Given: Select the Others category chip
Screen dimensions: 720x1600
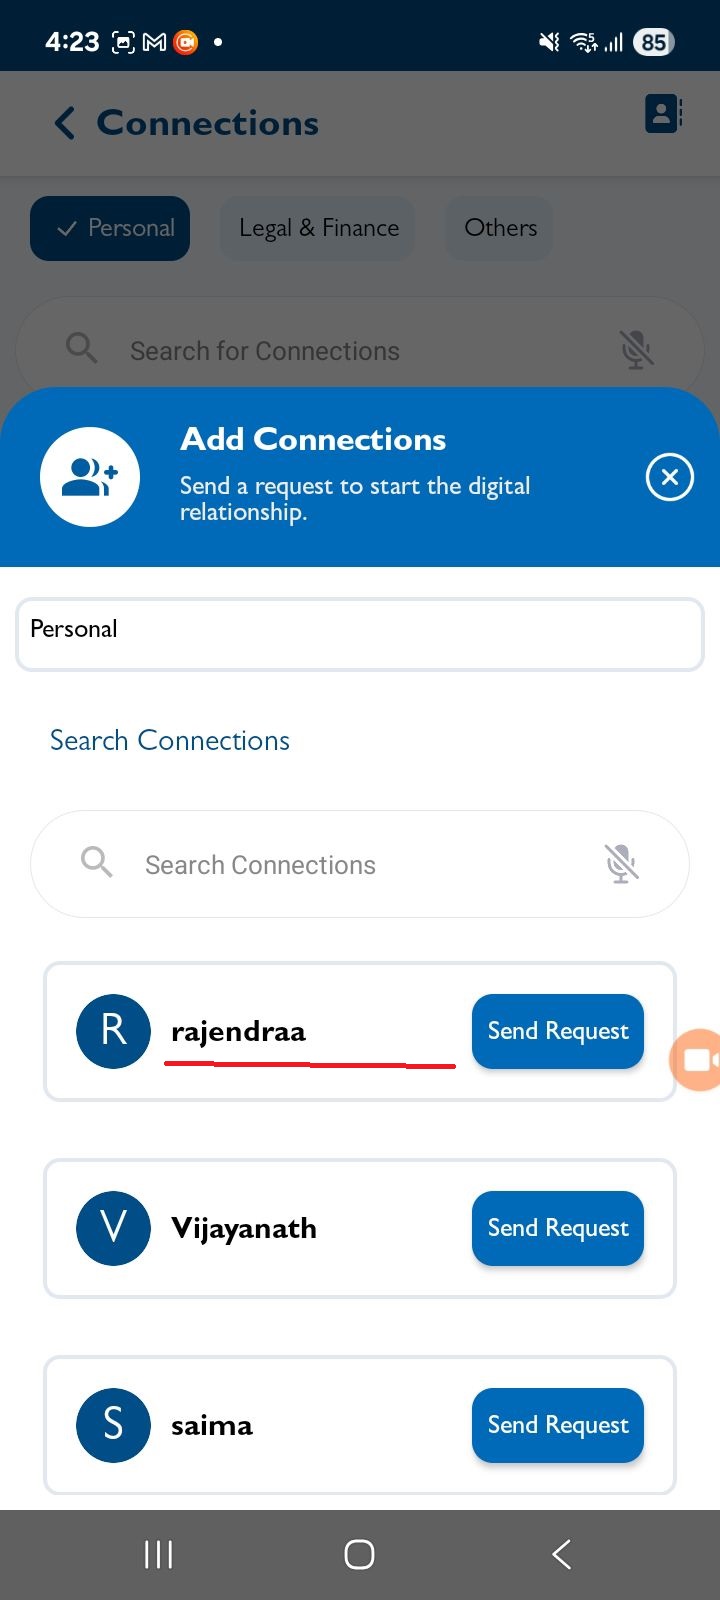Looking at the screenshot, I should [500, 228].
